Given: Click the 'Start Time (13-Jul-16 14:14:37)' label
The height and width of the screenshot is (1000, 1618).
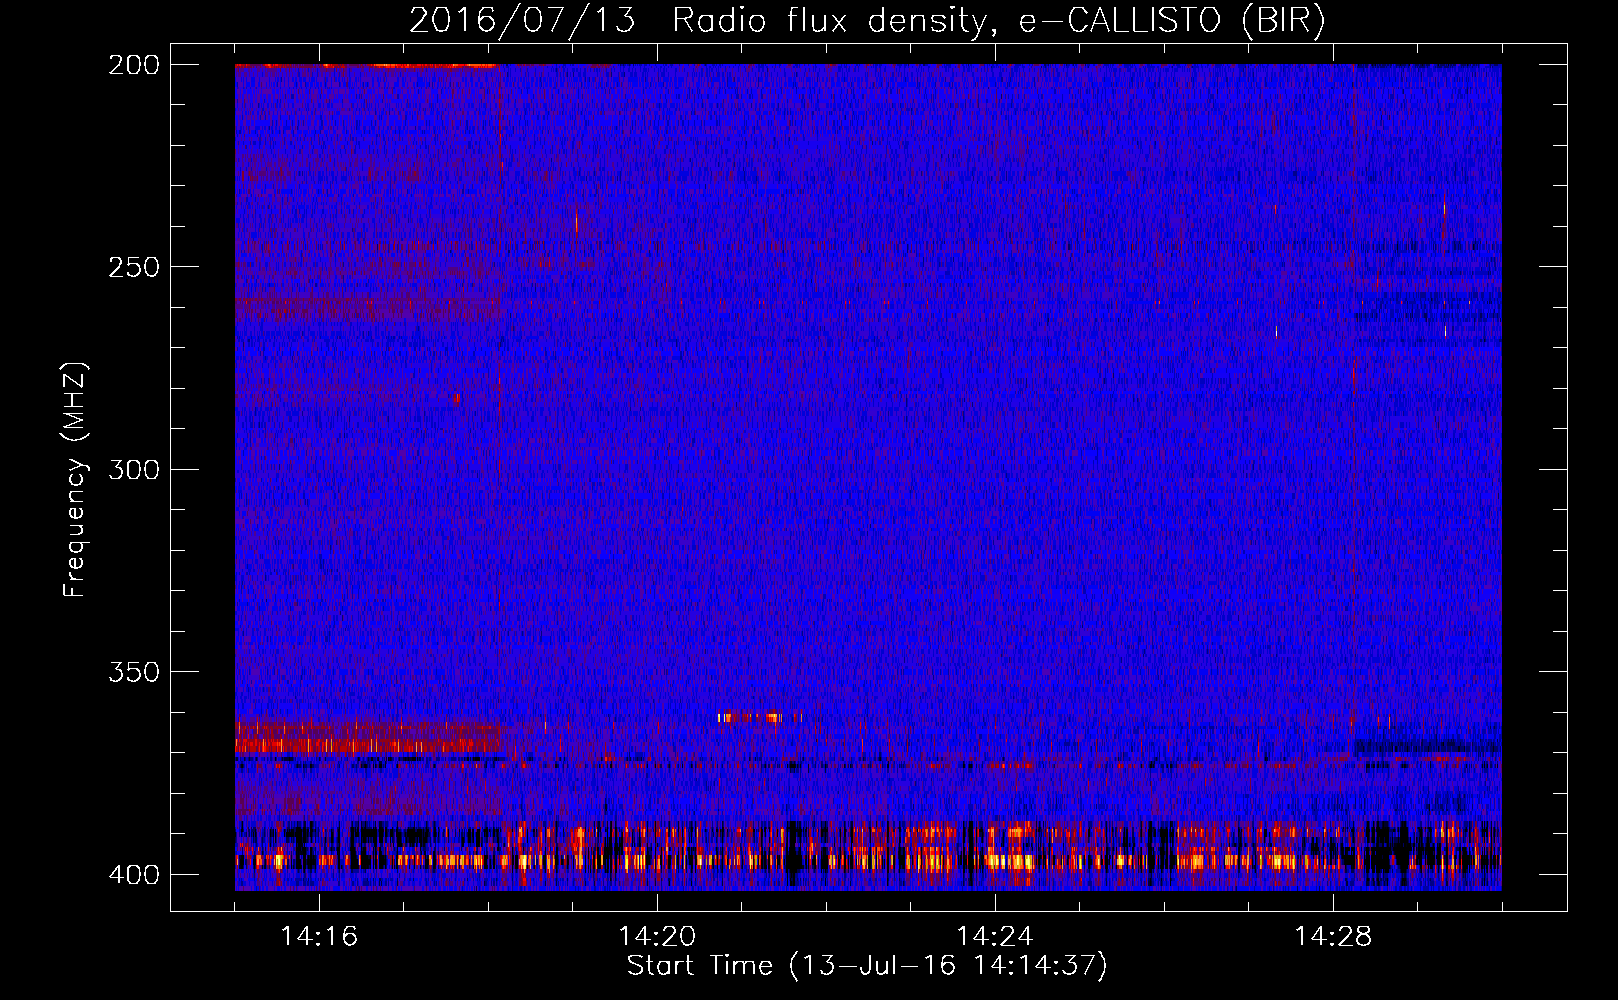Looking at the screenshot, I should point(867,966).
